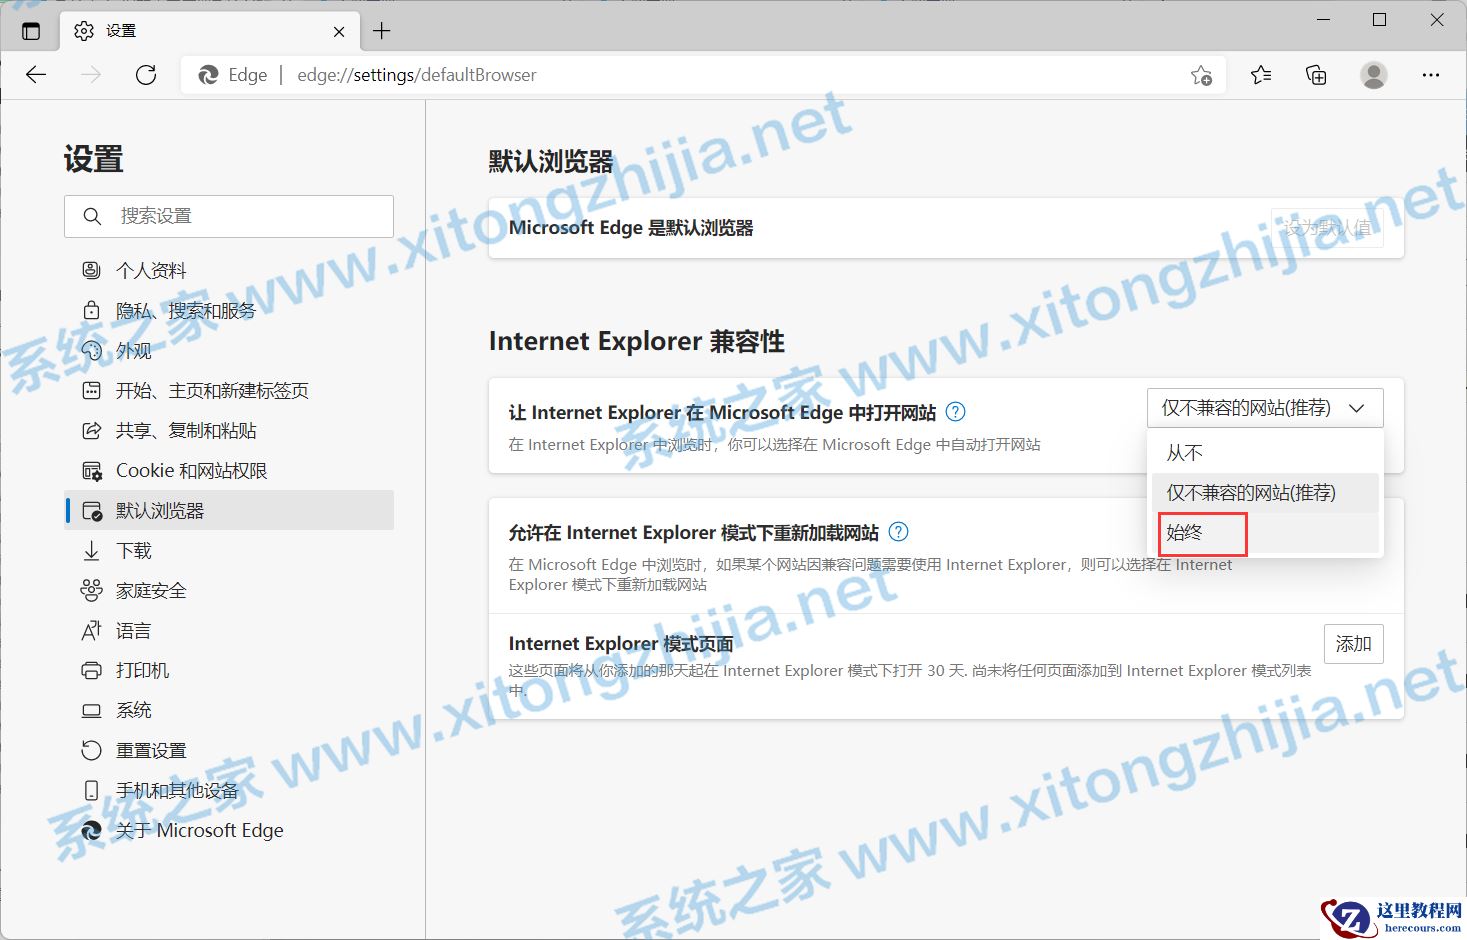Screen dimensions: 1467x940
Task: Click the help icon beside IE 模式下重新加载网站 setting
Action: click(x=898, y=532)
